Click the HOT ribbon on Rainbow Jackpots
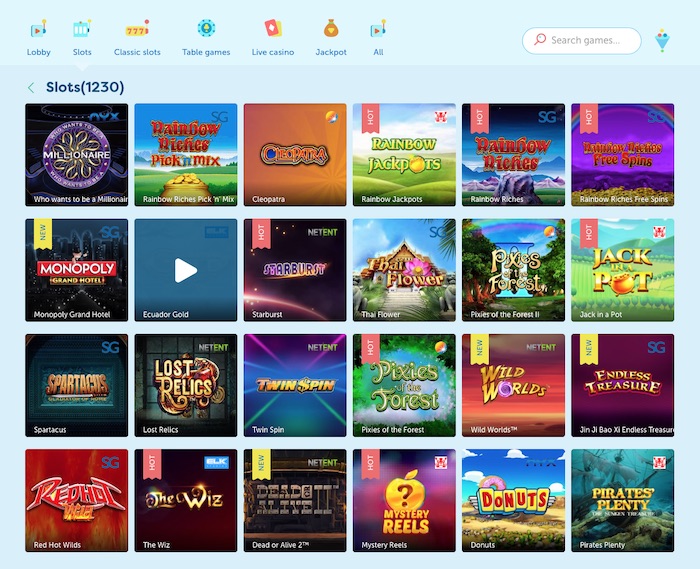 tap(370, 118)
